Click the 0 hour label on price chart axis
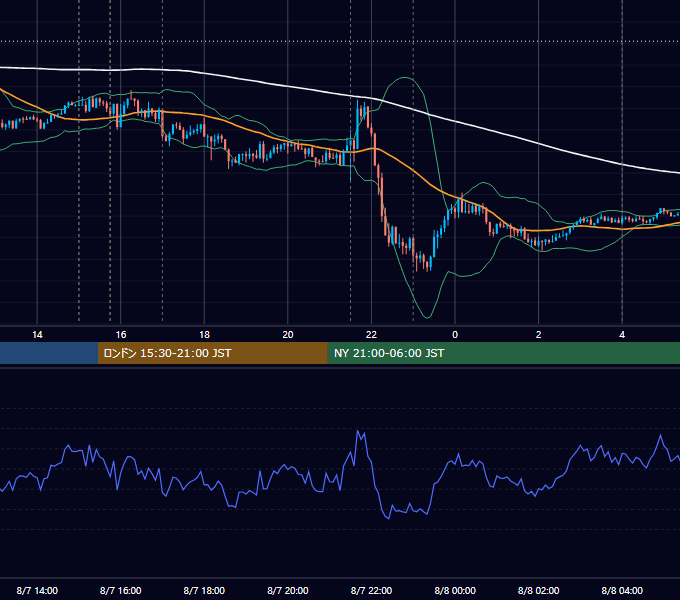This screenshot has height=600, width=680. [455, 335]
